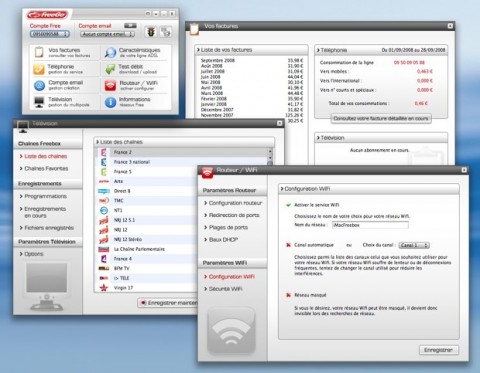Image resolution: width=480 pixels, height=373 pixels.
Task: Select the Arte channel logo
Action: click(104, 181)
